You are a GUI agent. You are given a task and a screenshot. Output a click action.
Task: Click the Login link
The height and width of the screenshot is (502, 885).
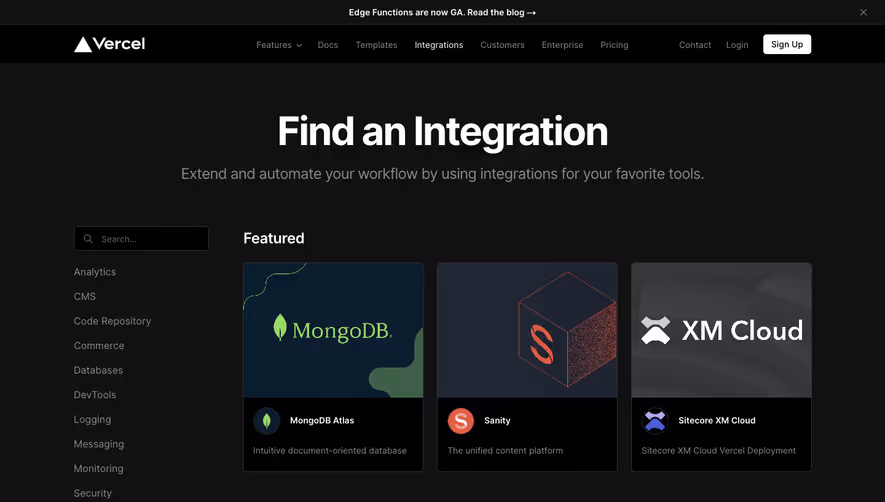click(x=737, y=45)
